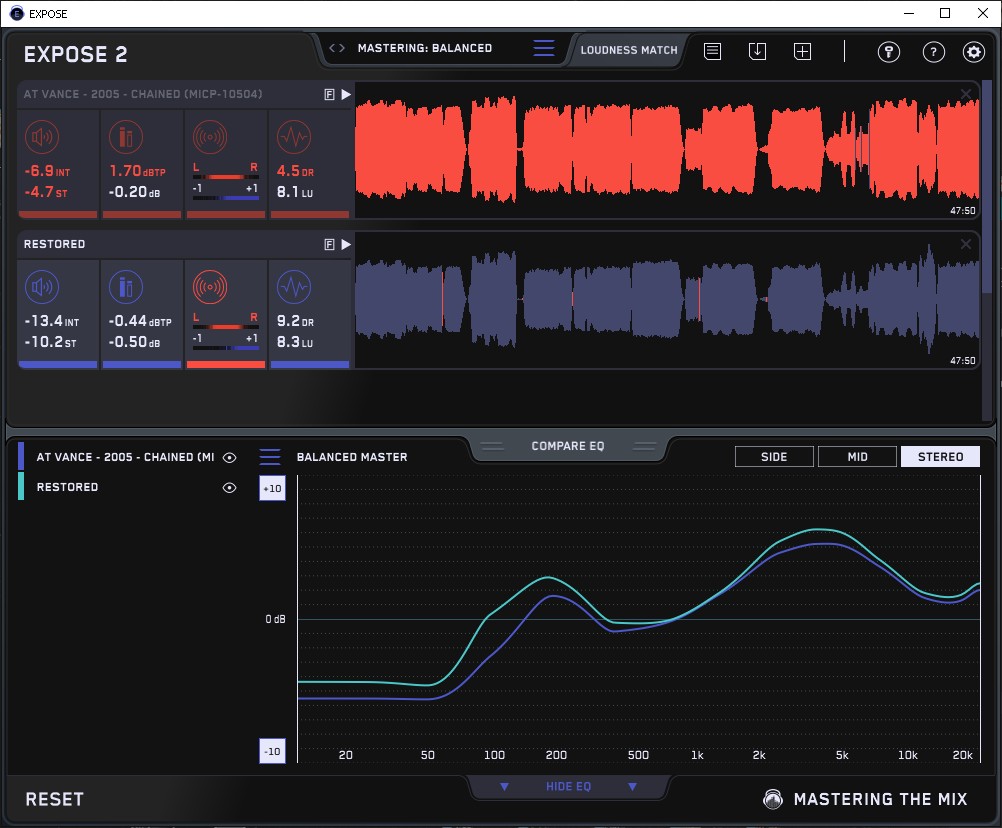1002x828 pixels.
Task: Hide the Restored EQ curve via its eye icon
Action: (x=230, y=488)
